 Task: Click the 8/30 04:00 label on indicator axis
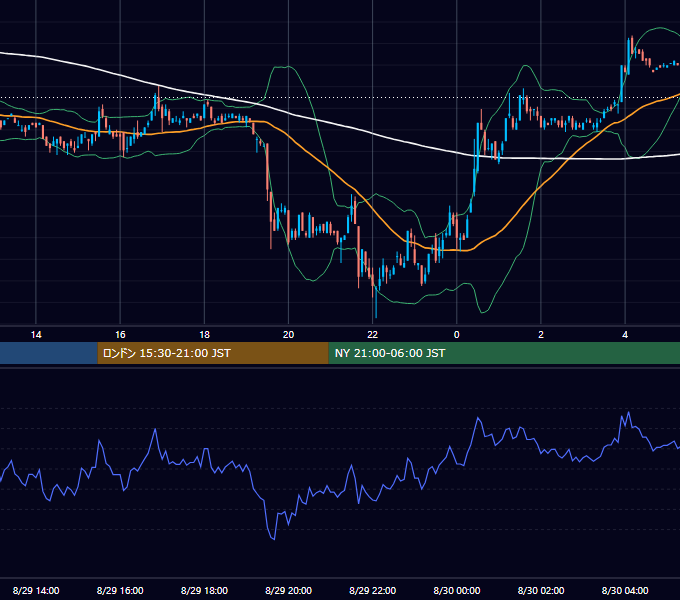coord(625,590)
